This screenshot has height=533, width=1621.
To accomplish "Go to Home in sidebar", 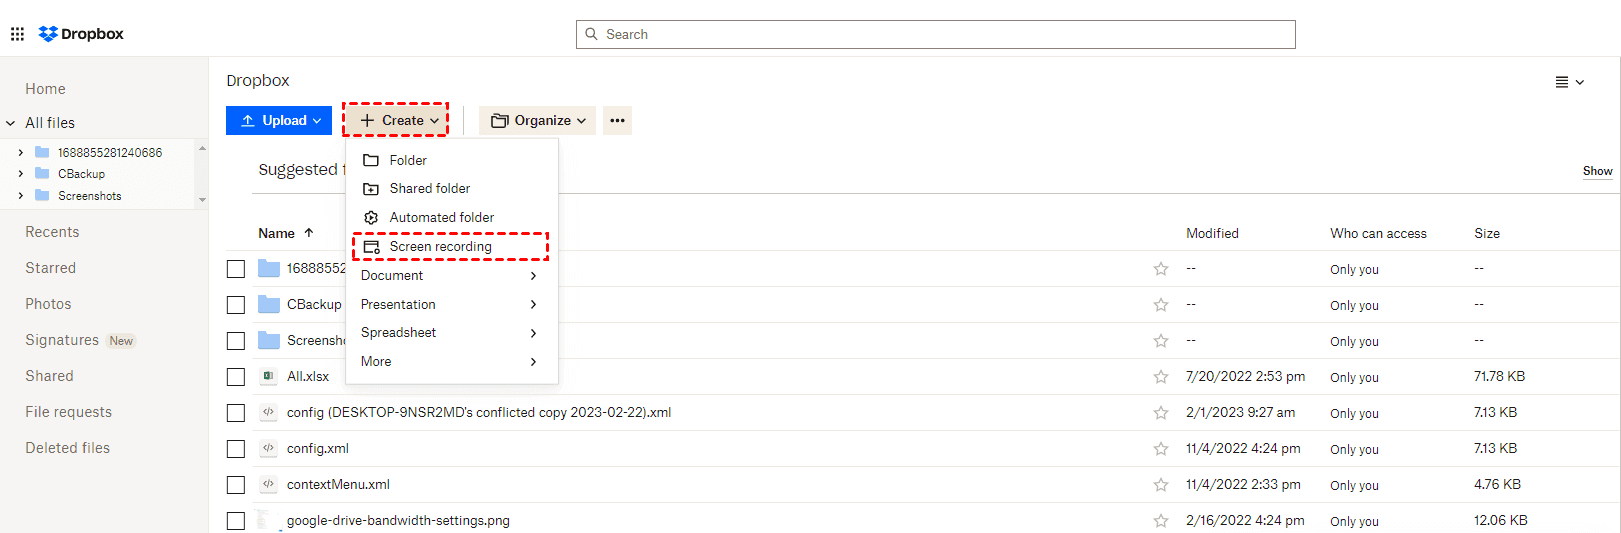I will tap(45, 89).
